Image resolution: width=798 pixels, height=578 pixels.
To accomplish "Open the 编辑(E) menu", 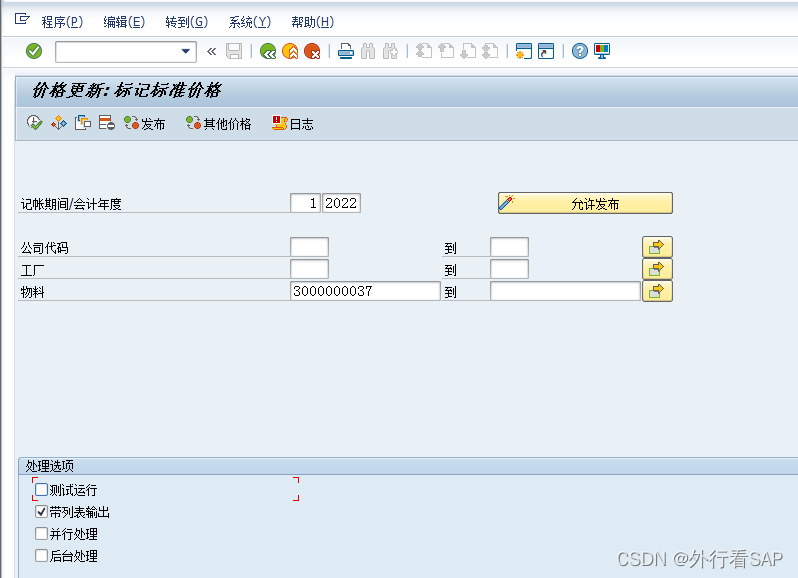I will [124, 22].
